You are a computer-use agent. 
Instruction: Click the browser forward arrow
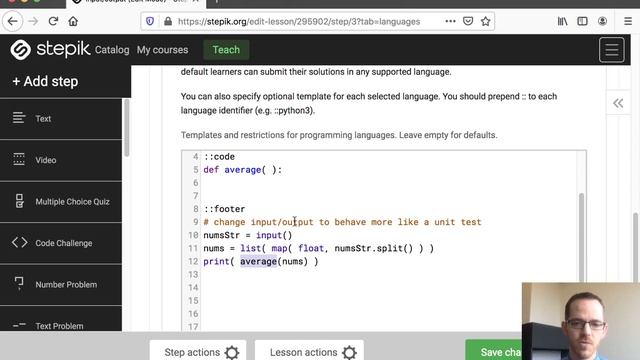point(33,21)
